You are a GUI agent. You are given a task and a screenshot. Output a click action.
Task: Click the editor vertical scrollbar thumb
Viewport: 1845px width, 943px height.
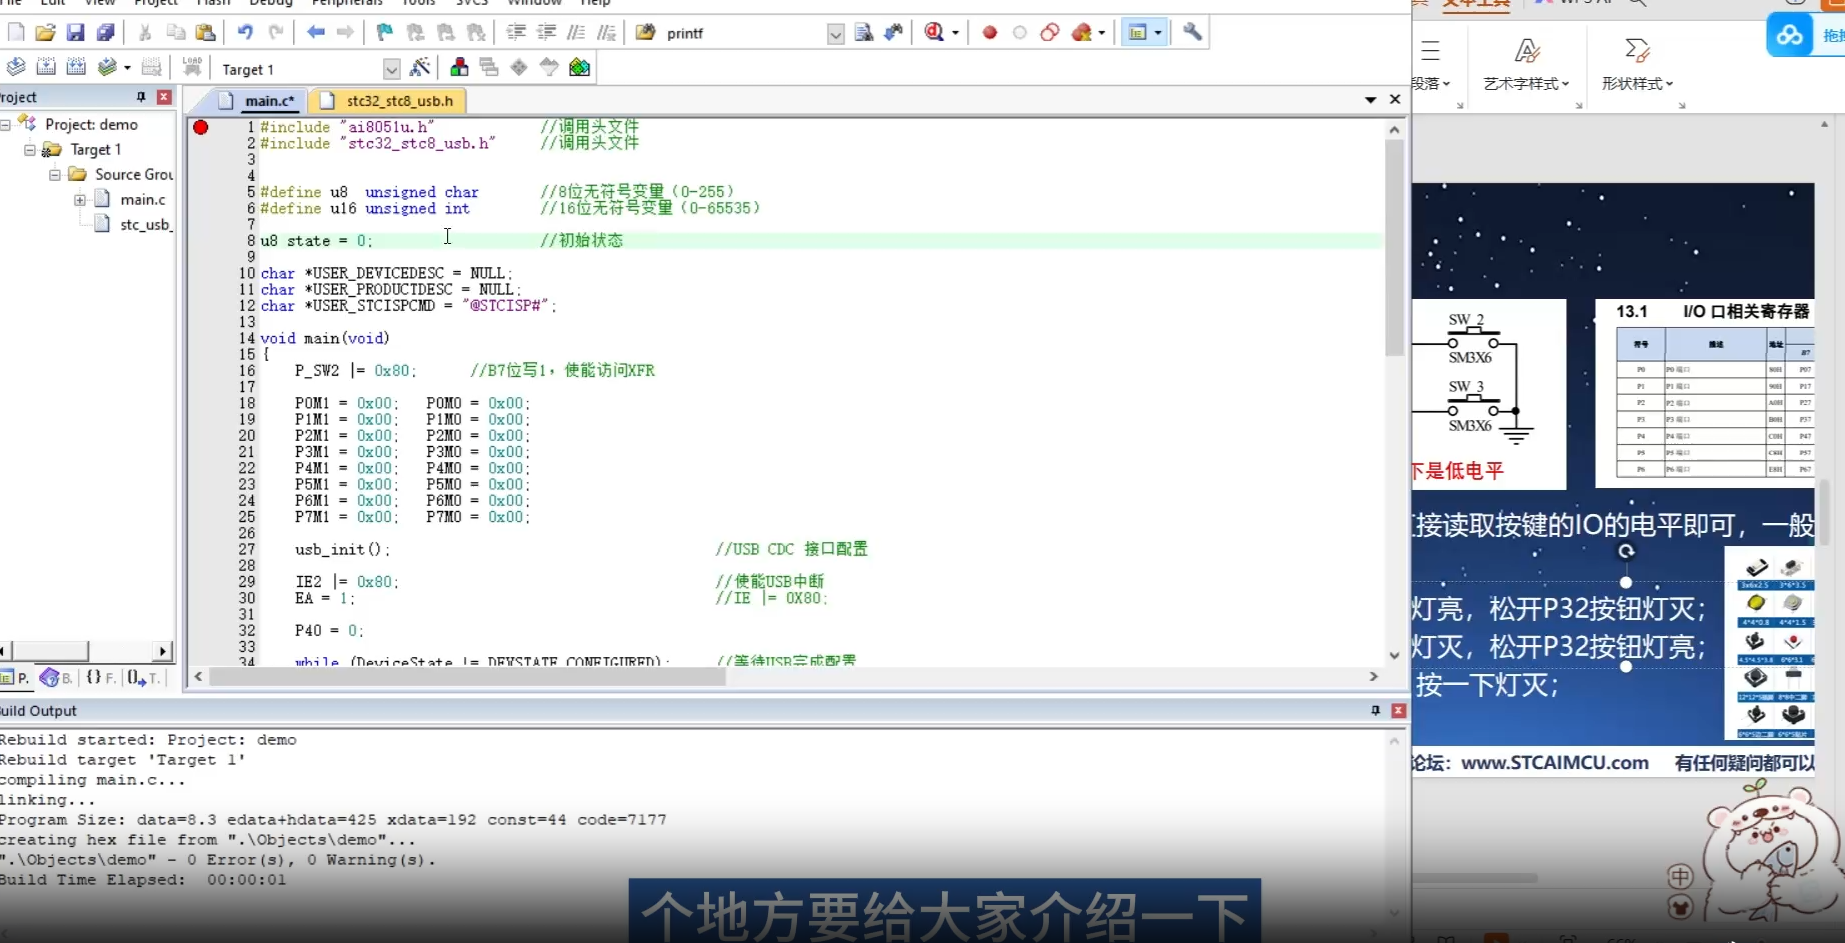(1394, 247)
